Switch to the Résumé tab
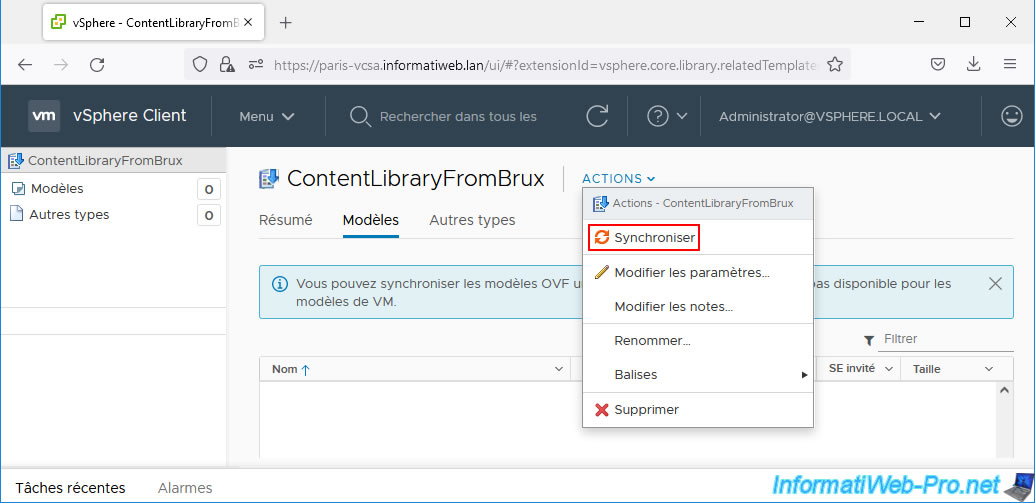This screenshot has height=503, width=1035. [x=285, y=220]
